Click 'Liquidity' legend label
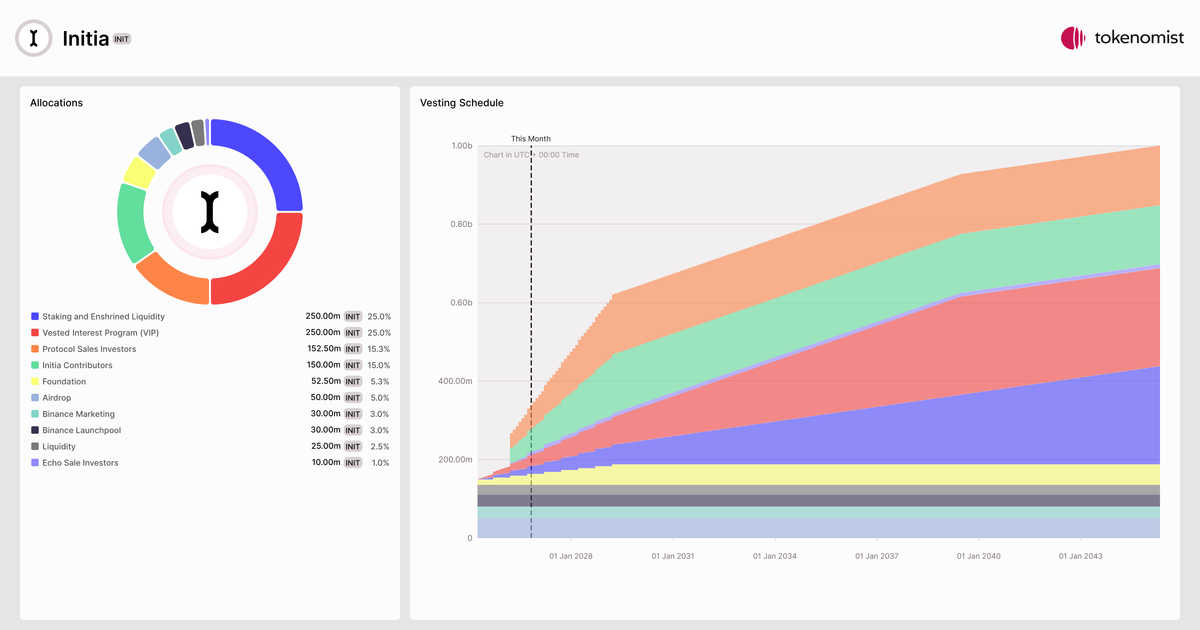 [59, 446]
